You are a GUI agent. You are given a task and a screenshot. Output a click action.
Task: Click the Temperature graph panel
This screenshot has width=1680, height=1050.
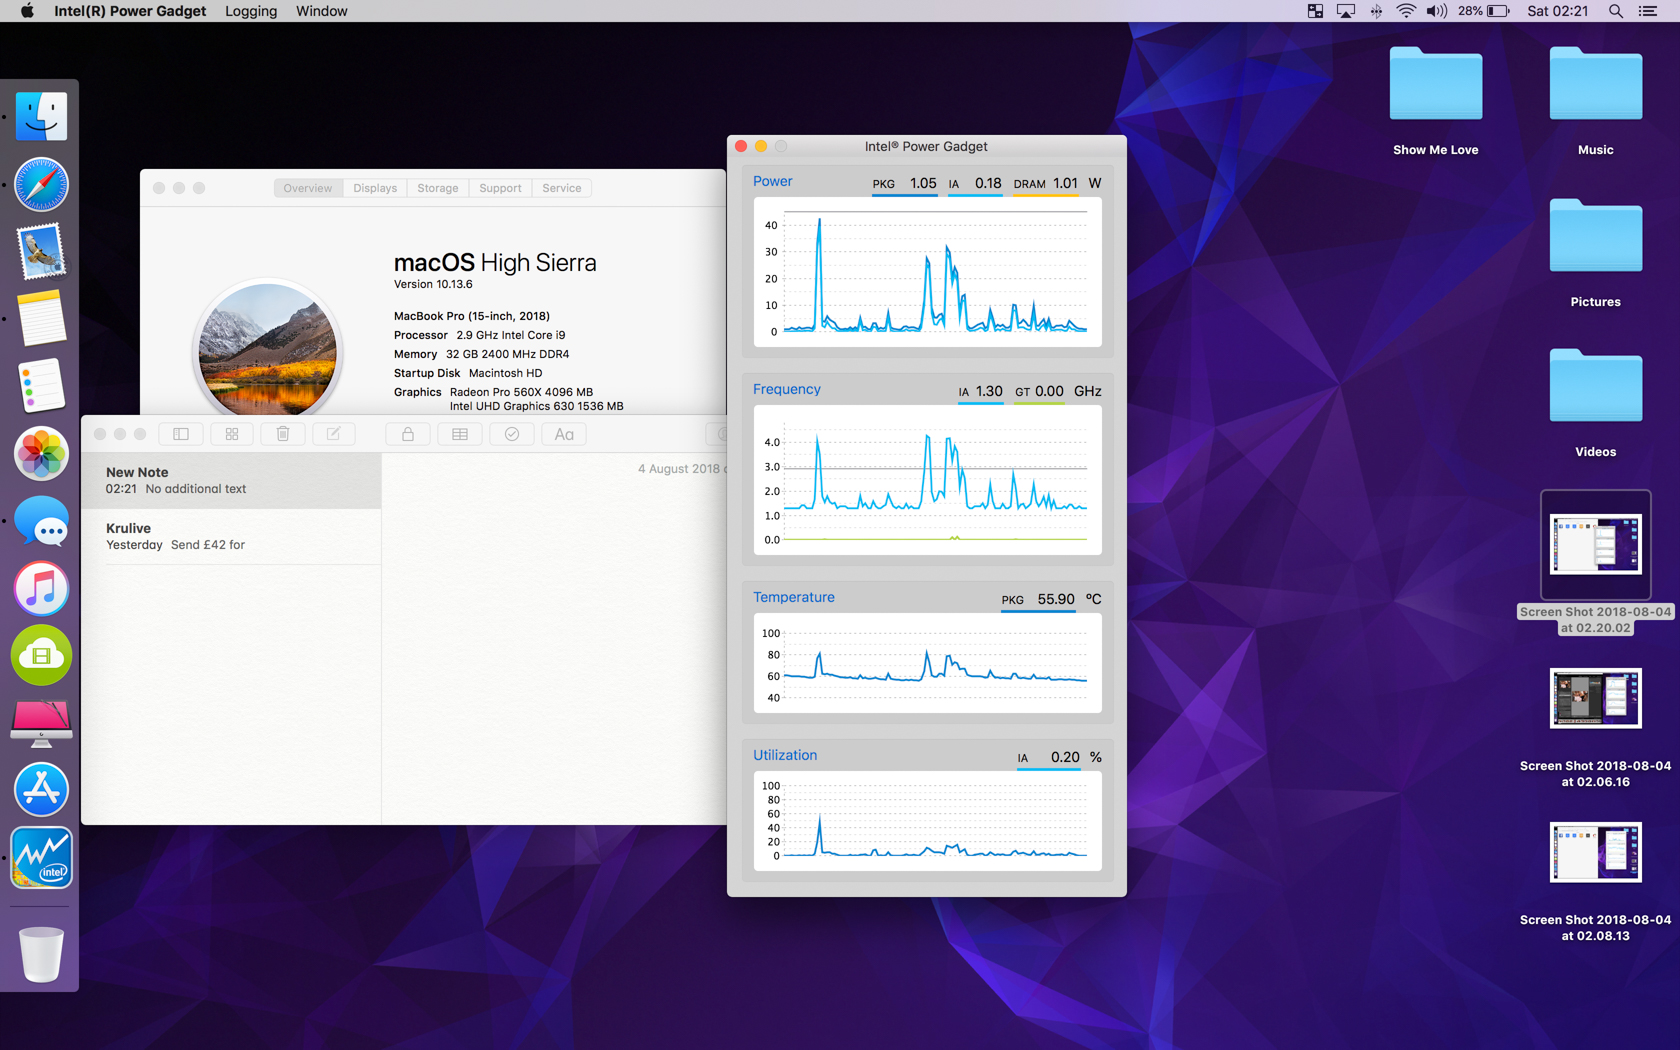(x=927, y=663)
